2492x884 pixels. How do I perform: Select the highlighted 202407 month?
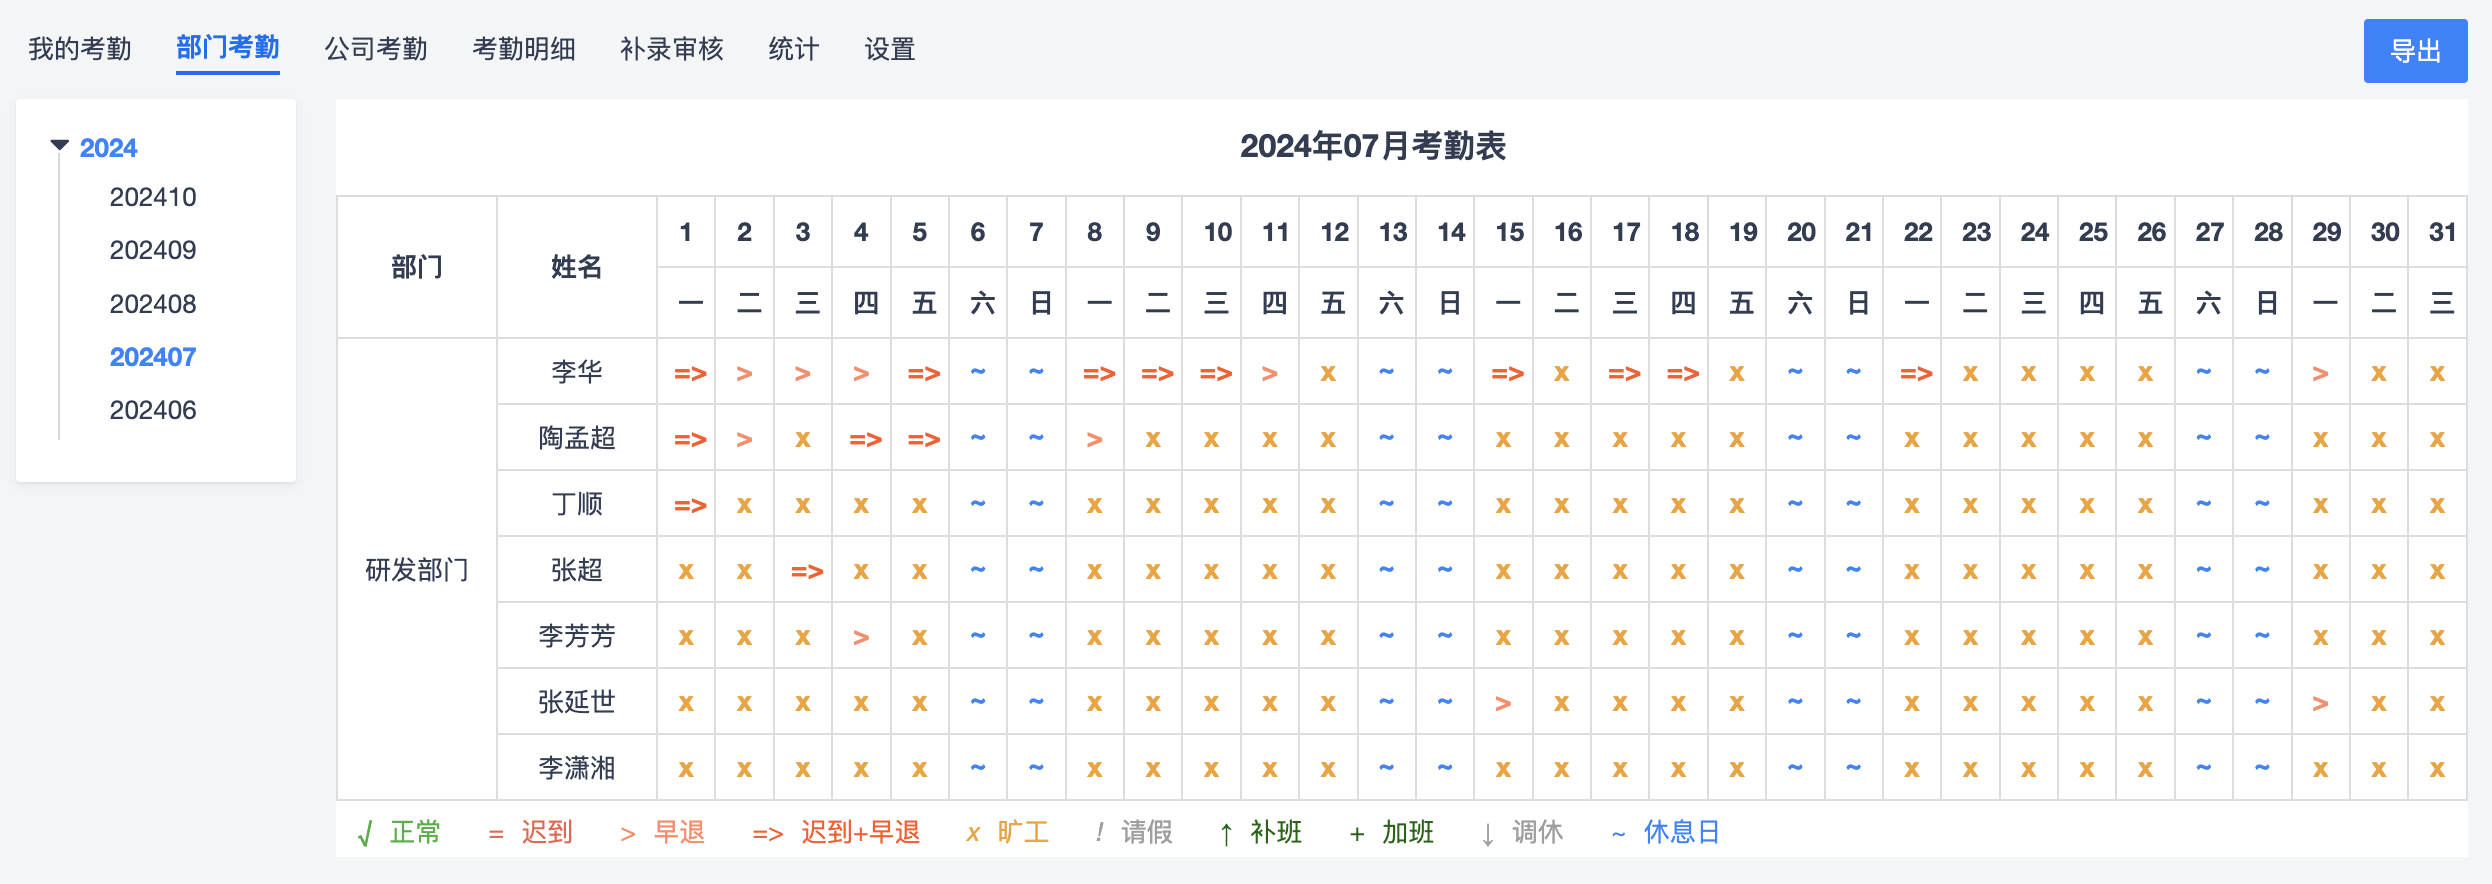(x=153, y=357)
